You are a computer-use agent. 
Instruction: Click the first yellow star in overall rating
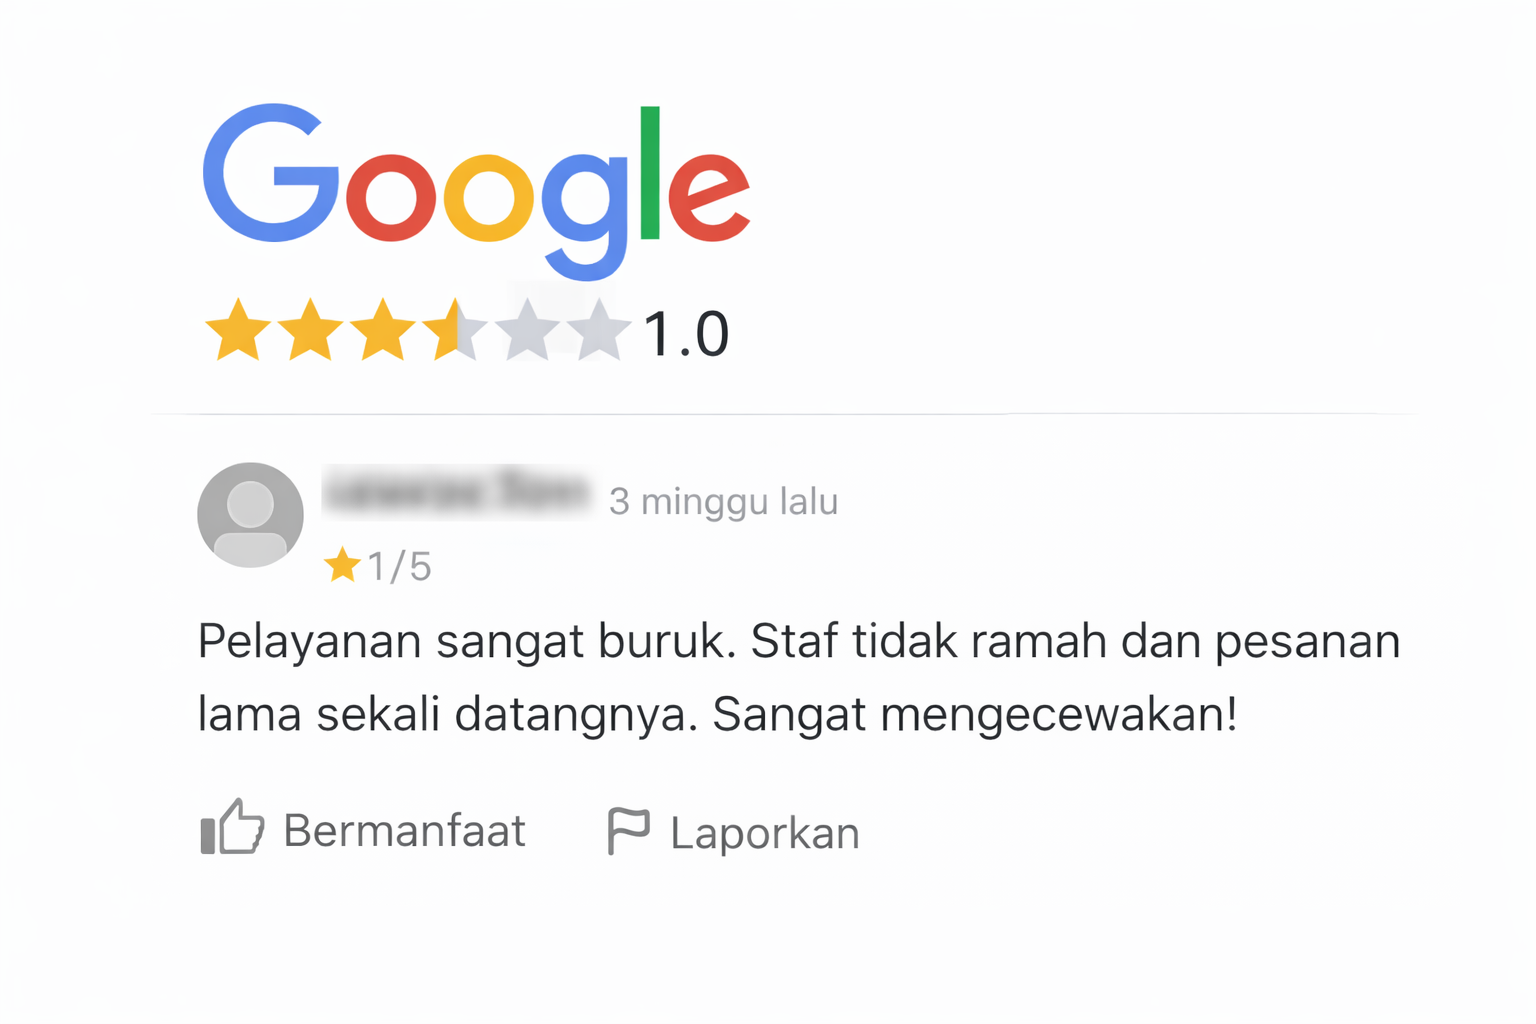pyautogui.click(x=238, y=330)
